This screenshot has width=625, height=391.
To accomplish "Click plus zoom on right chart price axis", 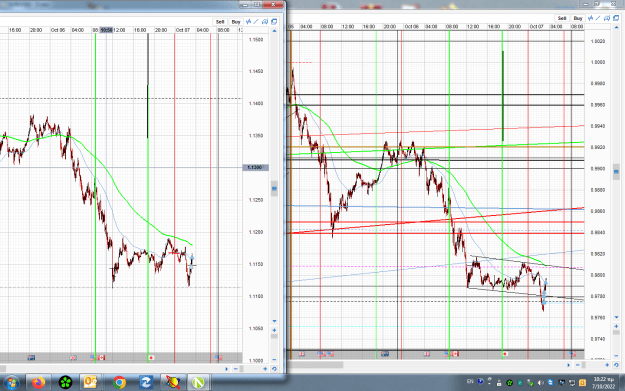I will point(616,326).
